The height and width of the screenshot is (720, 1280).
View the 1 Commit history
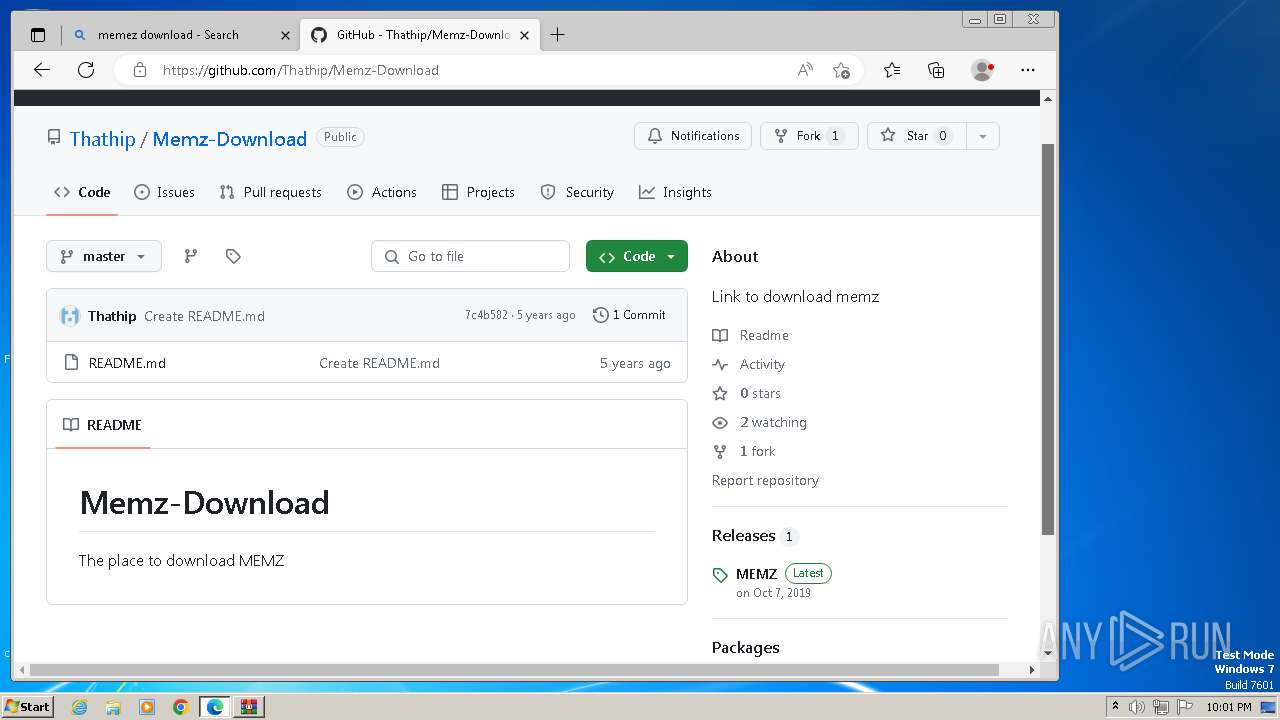pos(629,315)
